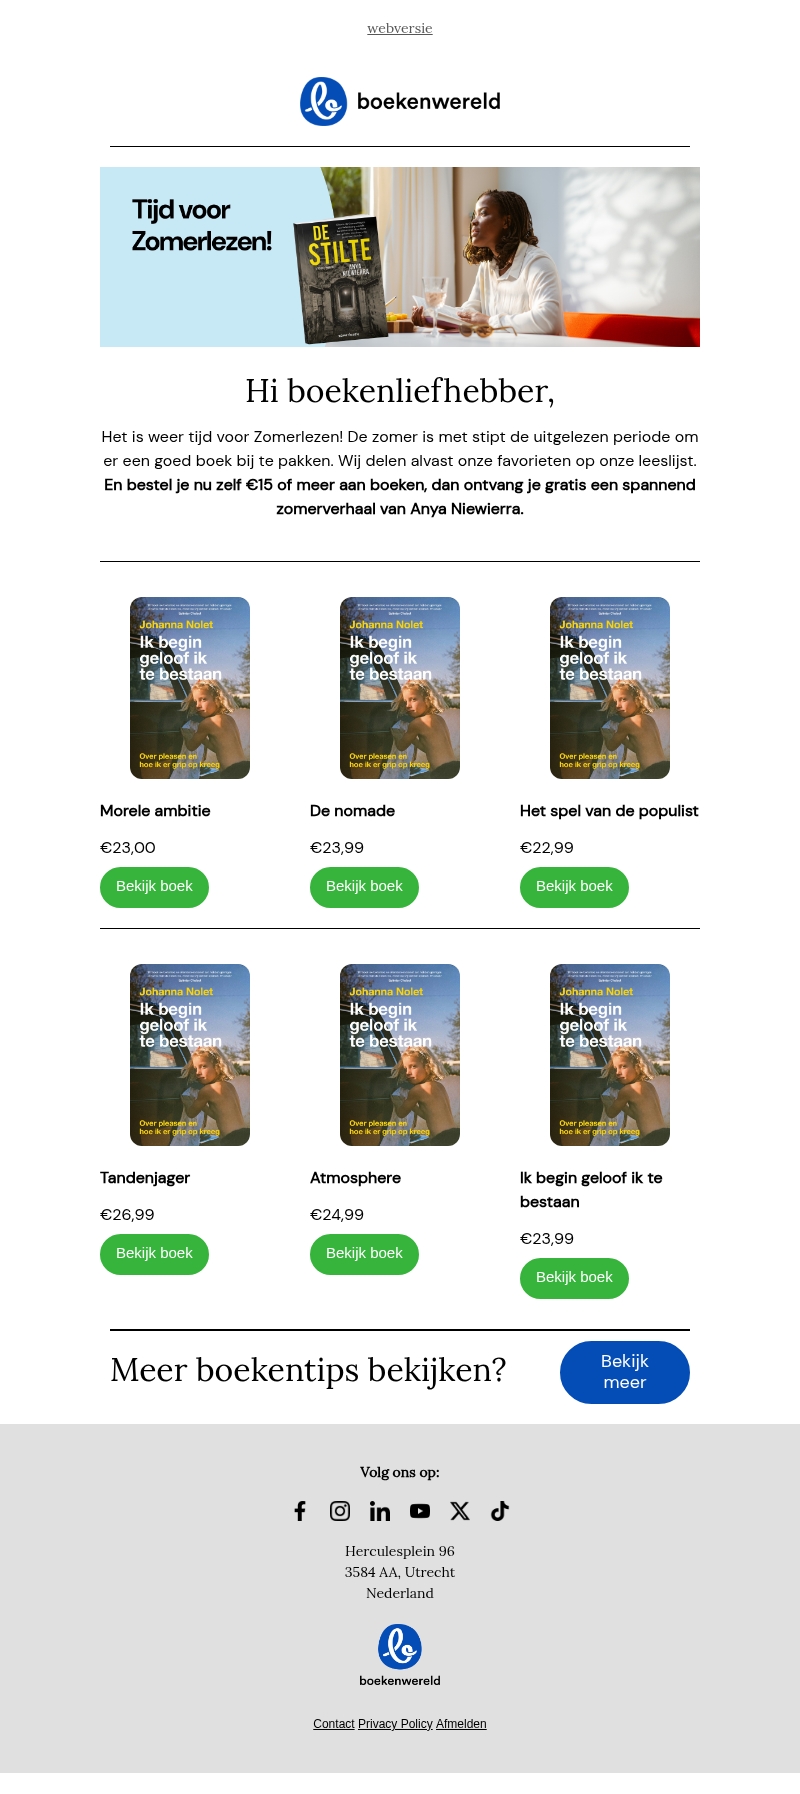The image size is (800, 1794).
Task: Click the Tijd voor Zomerlezen banner image
Action: point(400,257)
